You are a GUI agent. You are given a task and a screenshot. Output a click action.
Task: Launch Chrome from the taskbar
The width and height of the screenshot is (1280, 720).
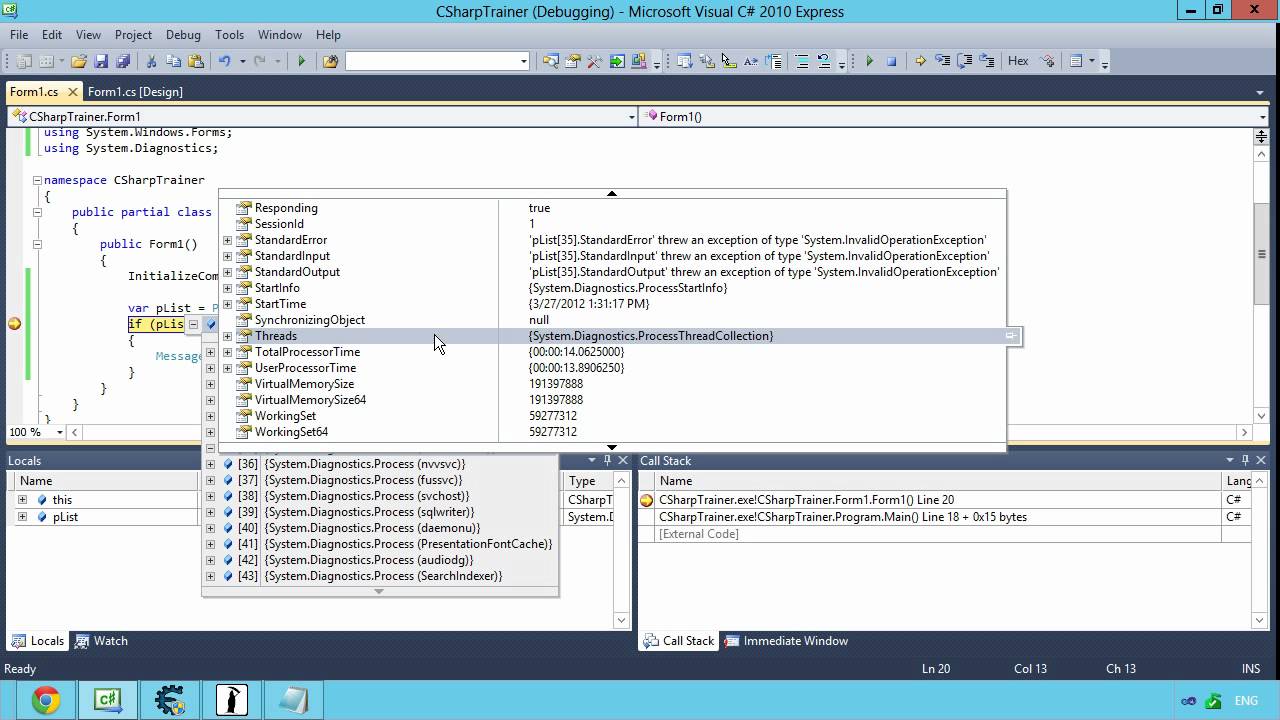[45, 700]
